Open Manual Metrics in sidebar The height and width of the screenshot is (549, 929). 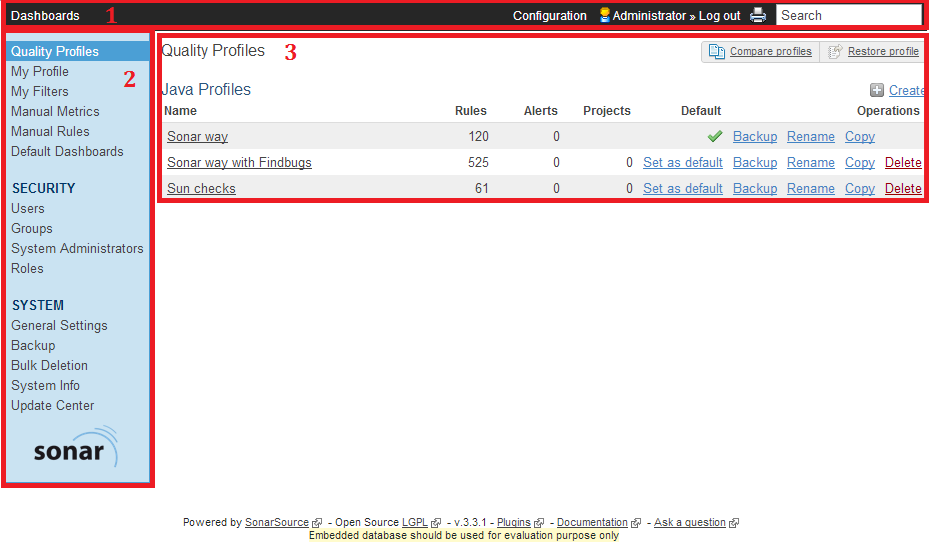coord(55,111)
